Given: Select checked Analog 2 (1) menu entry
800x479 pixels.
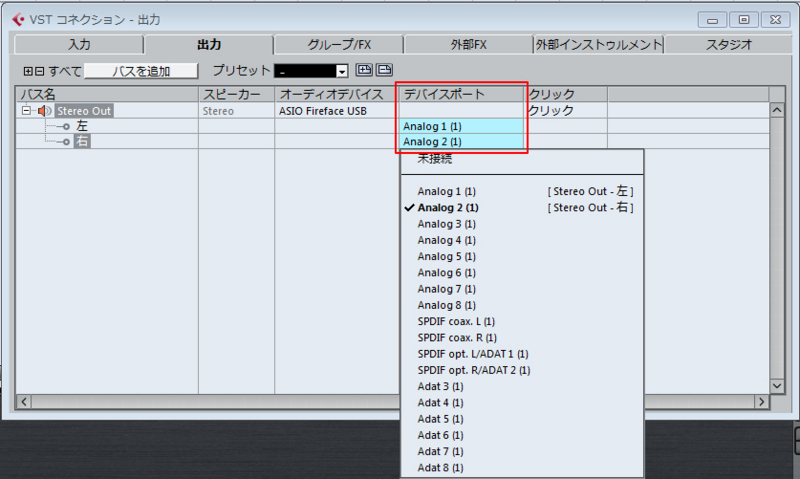Looking at the screenshot, I should [522, 208].
